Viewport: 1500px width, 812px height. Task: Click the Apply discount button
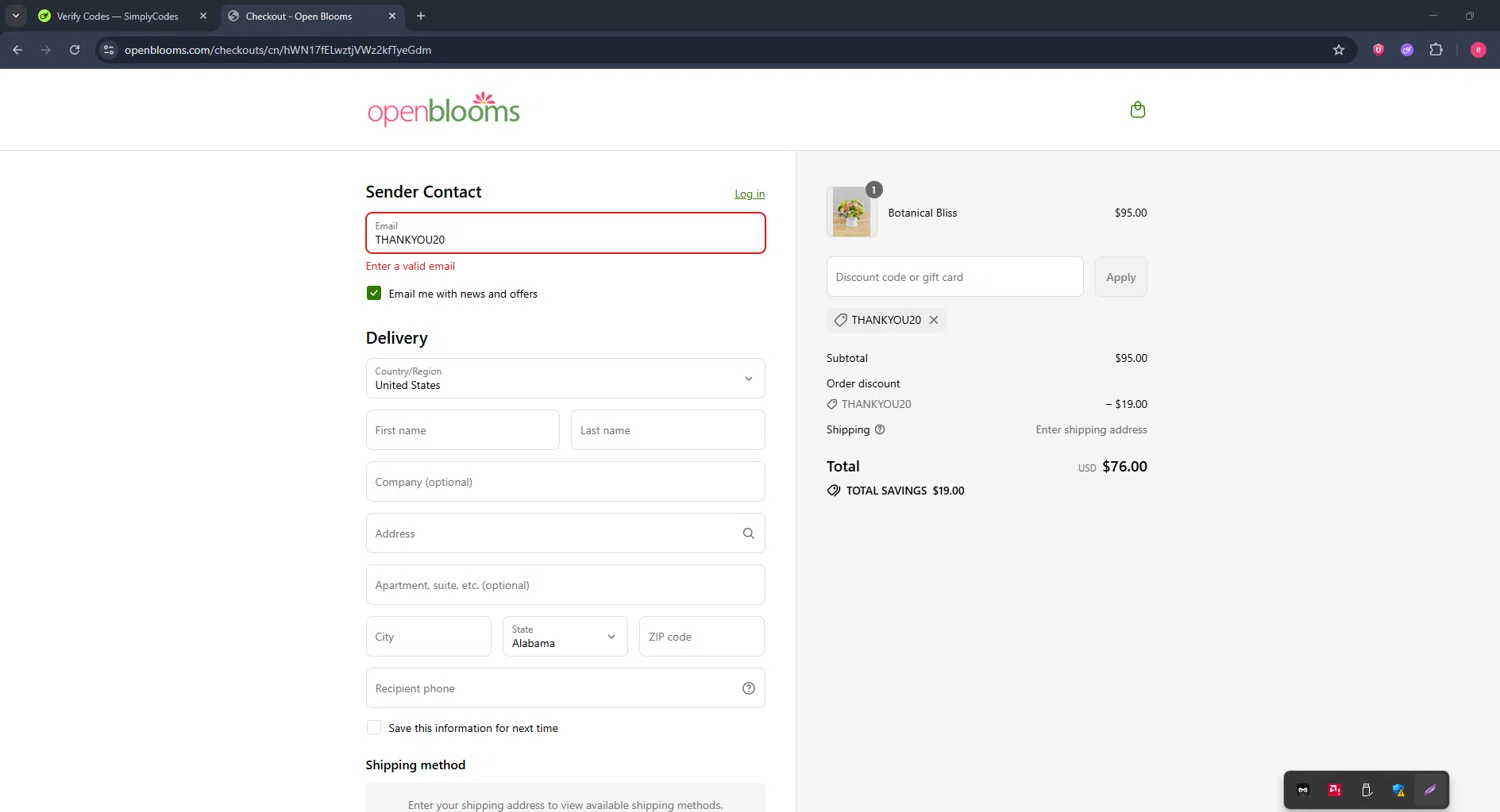[x=1121, y=277]
